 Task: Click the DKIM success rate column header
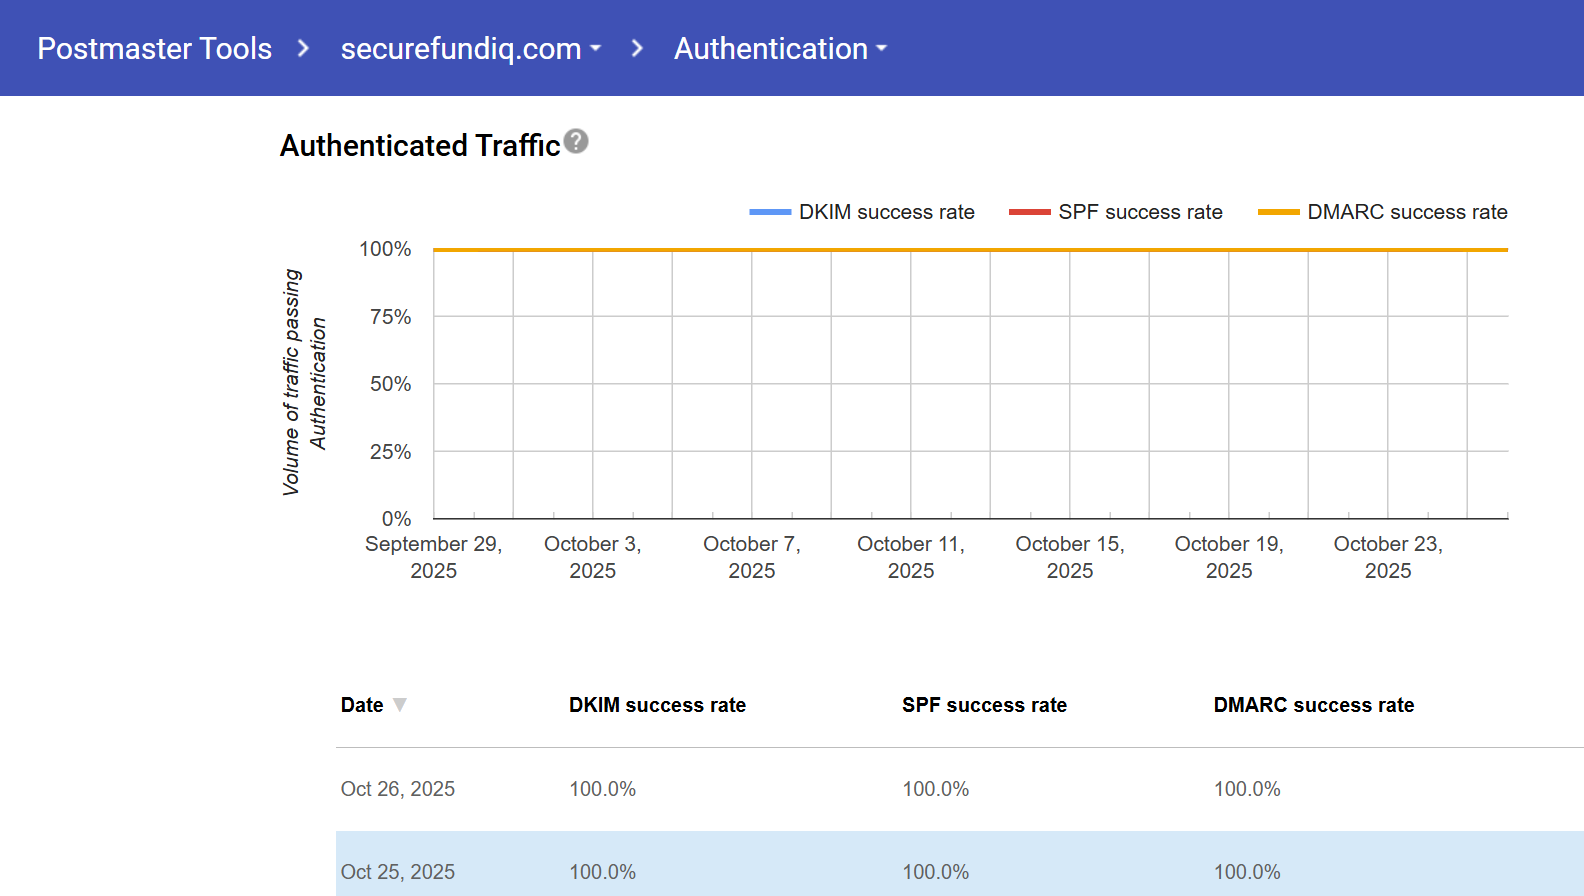pyautogui.click(x=657, y=705)
